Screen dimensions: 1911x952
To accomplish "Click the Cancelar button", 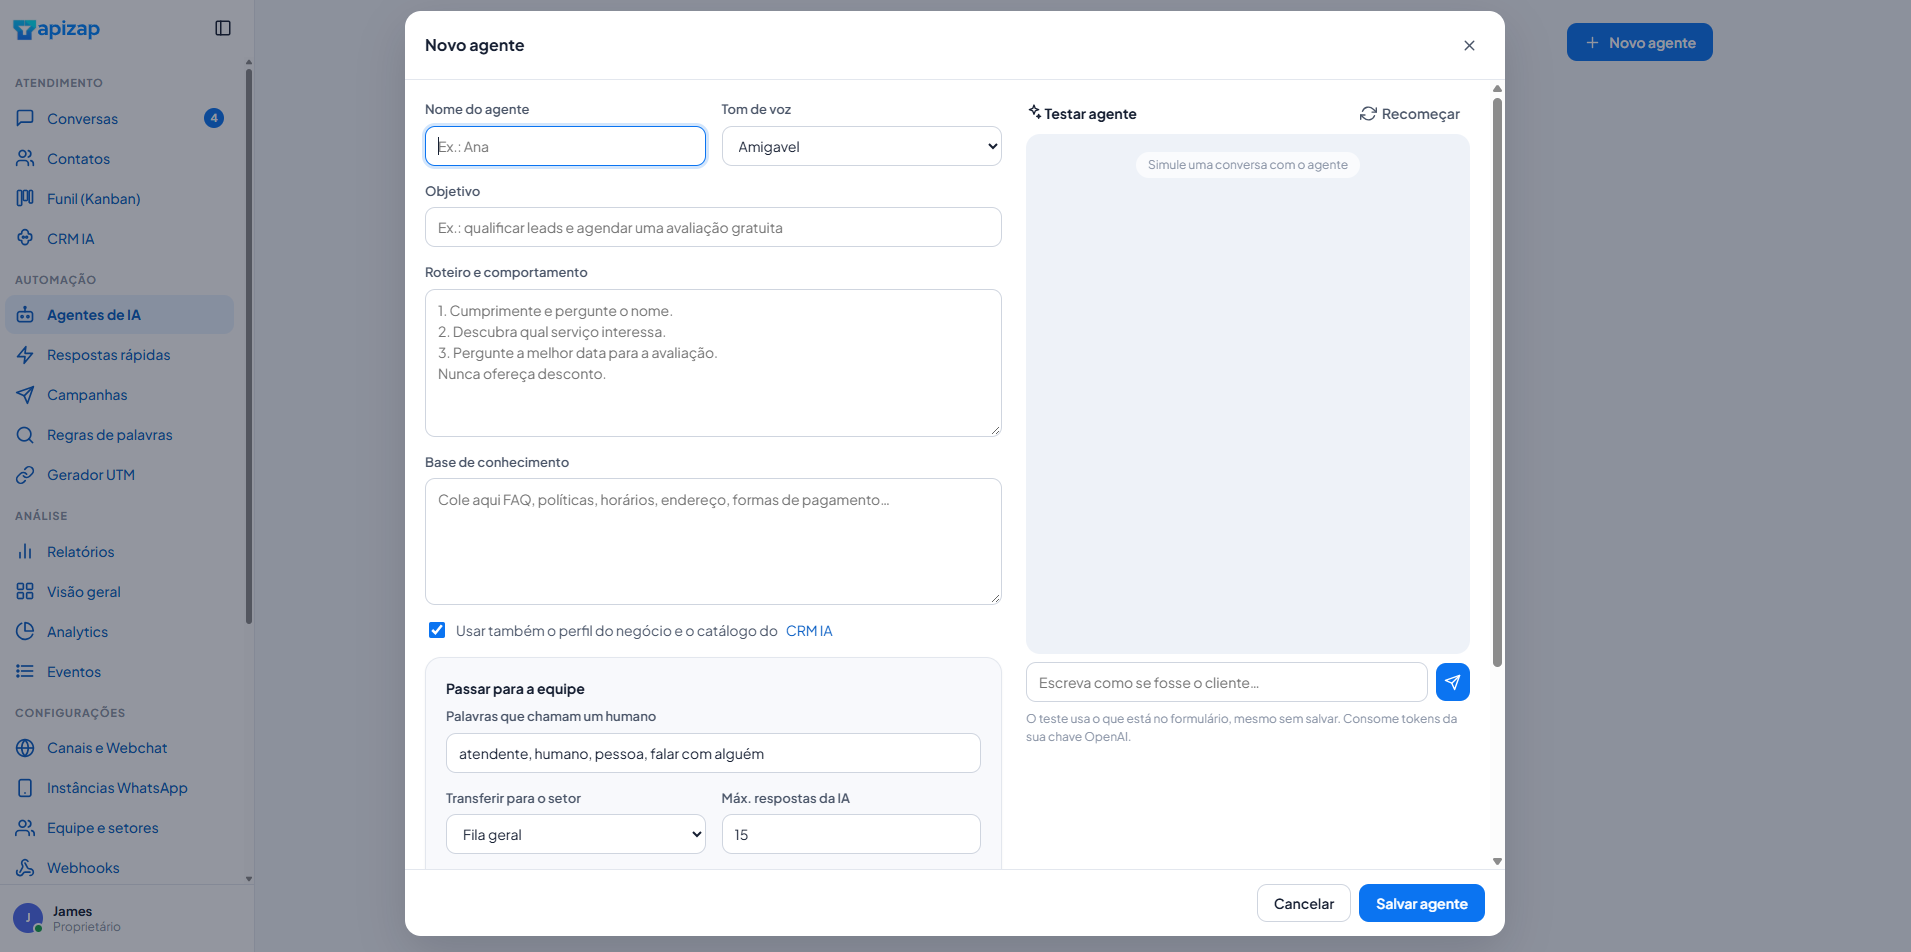I will click(1303, 903).
